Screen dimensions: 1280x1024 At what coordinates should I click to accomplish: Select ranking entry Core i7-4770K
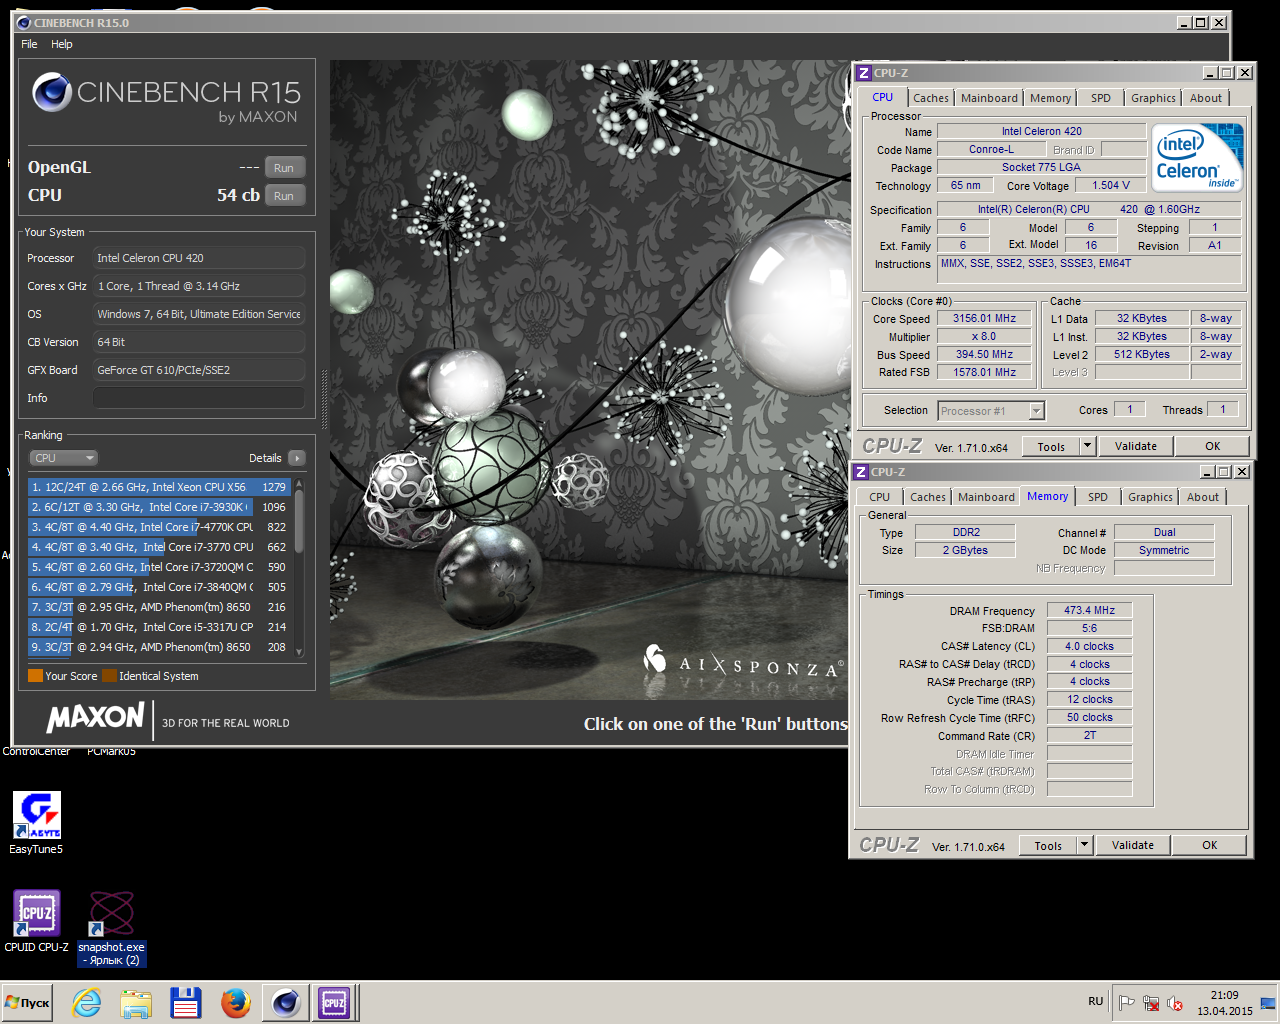(x=159, y=527)
